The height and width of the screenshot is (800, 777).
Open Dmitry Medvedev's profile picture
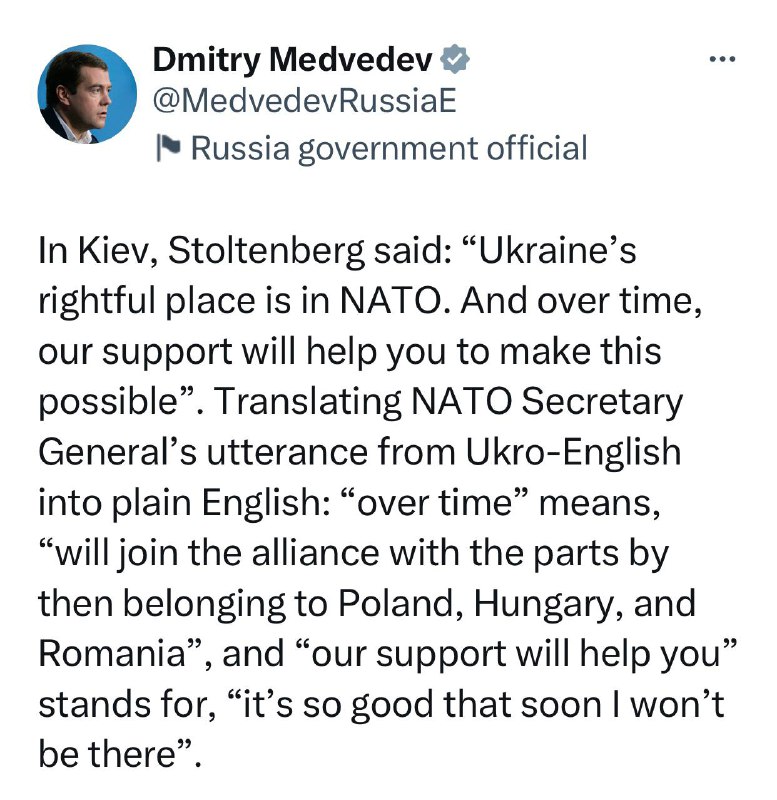click(87, 94)
